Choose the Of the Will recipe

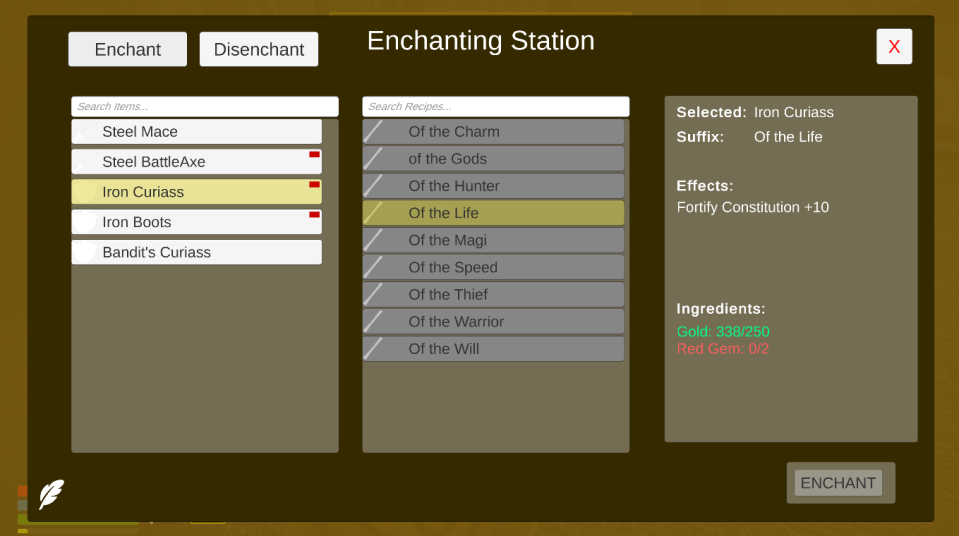[493, 349]
